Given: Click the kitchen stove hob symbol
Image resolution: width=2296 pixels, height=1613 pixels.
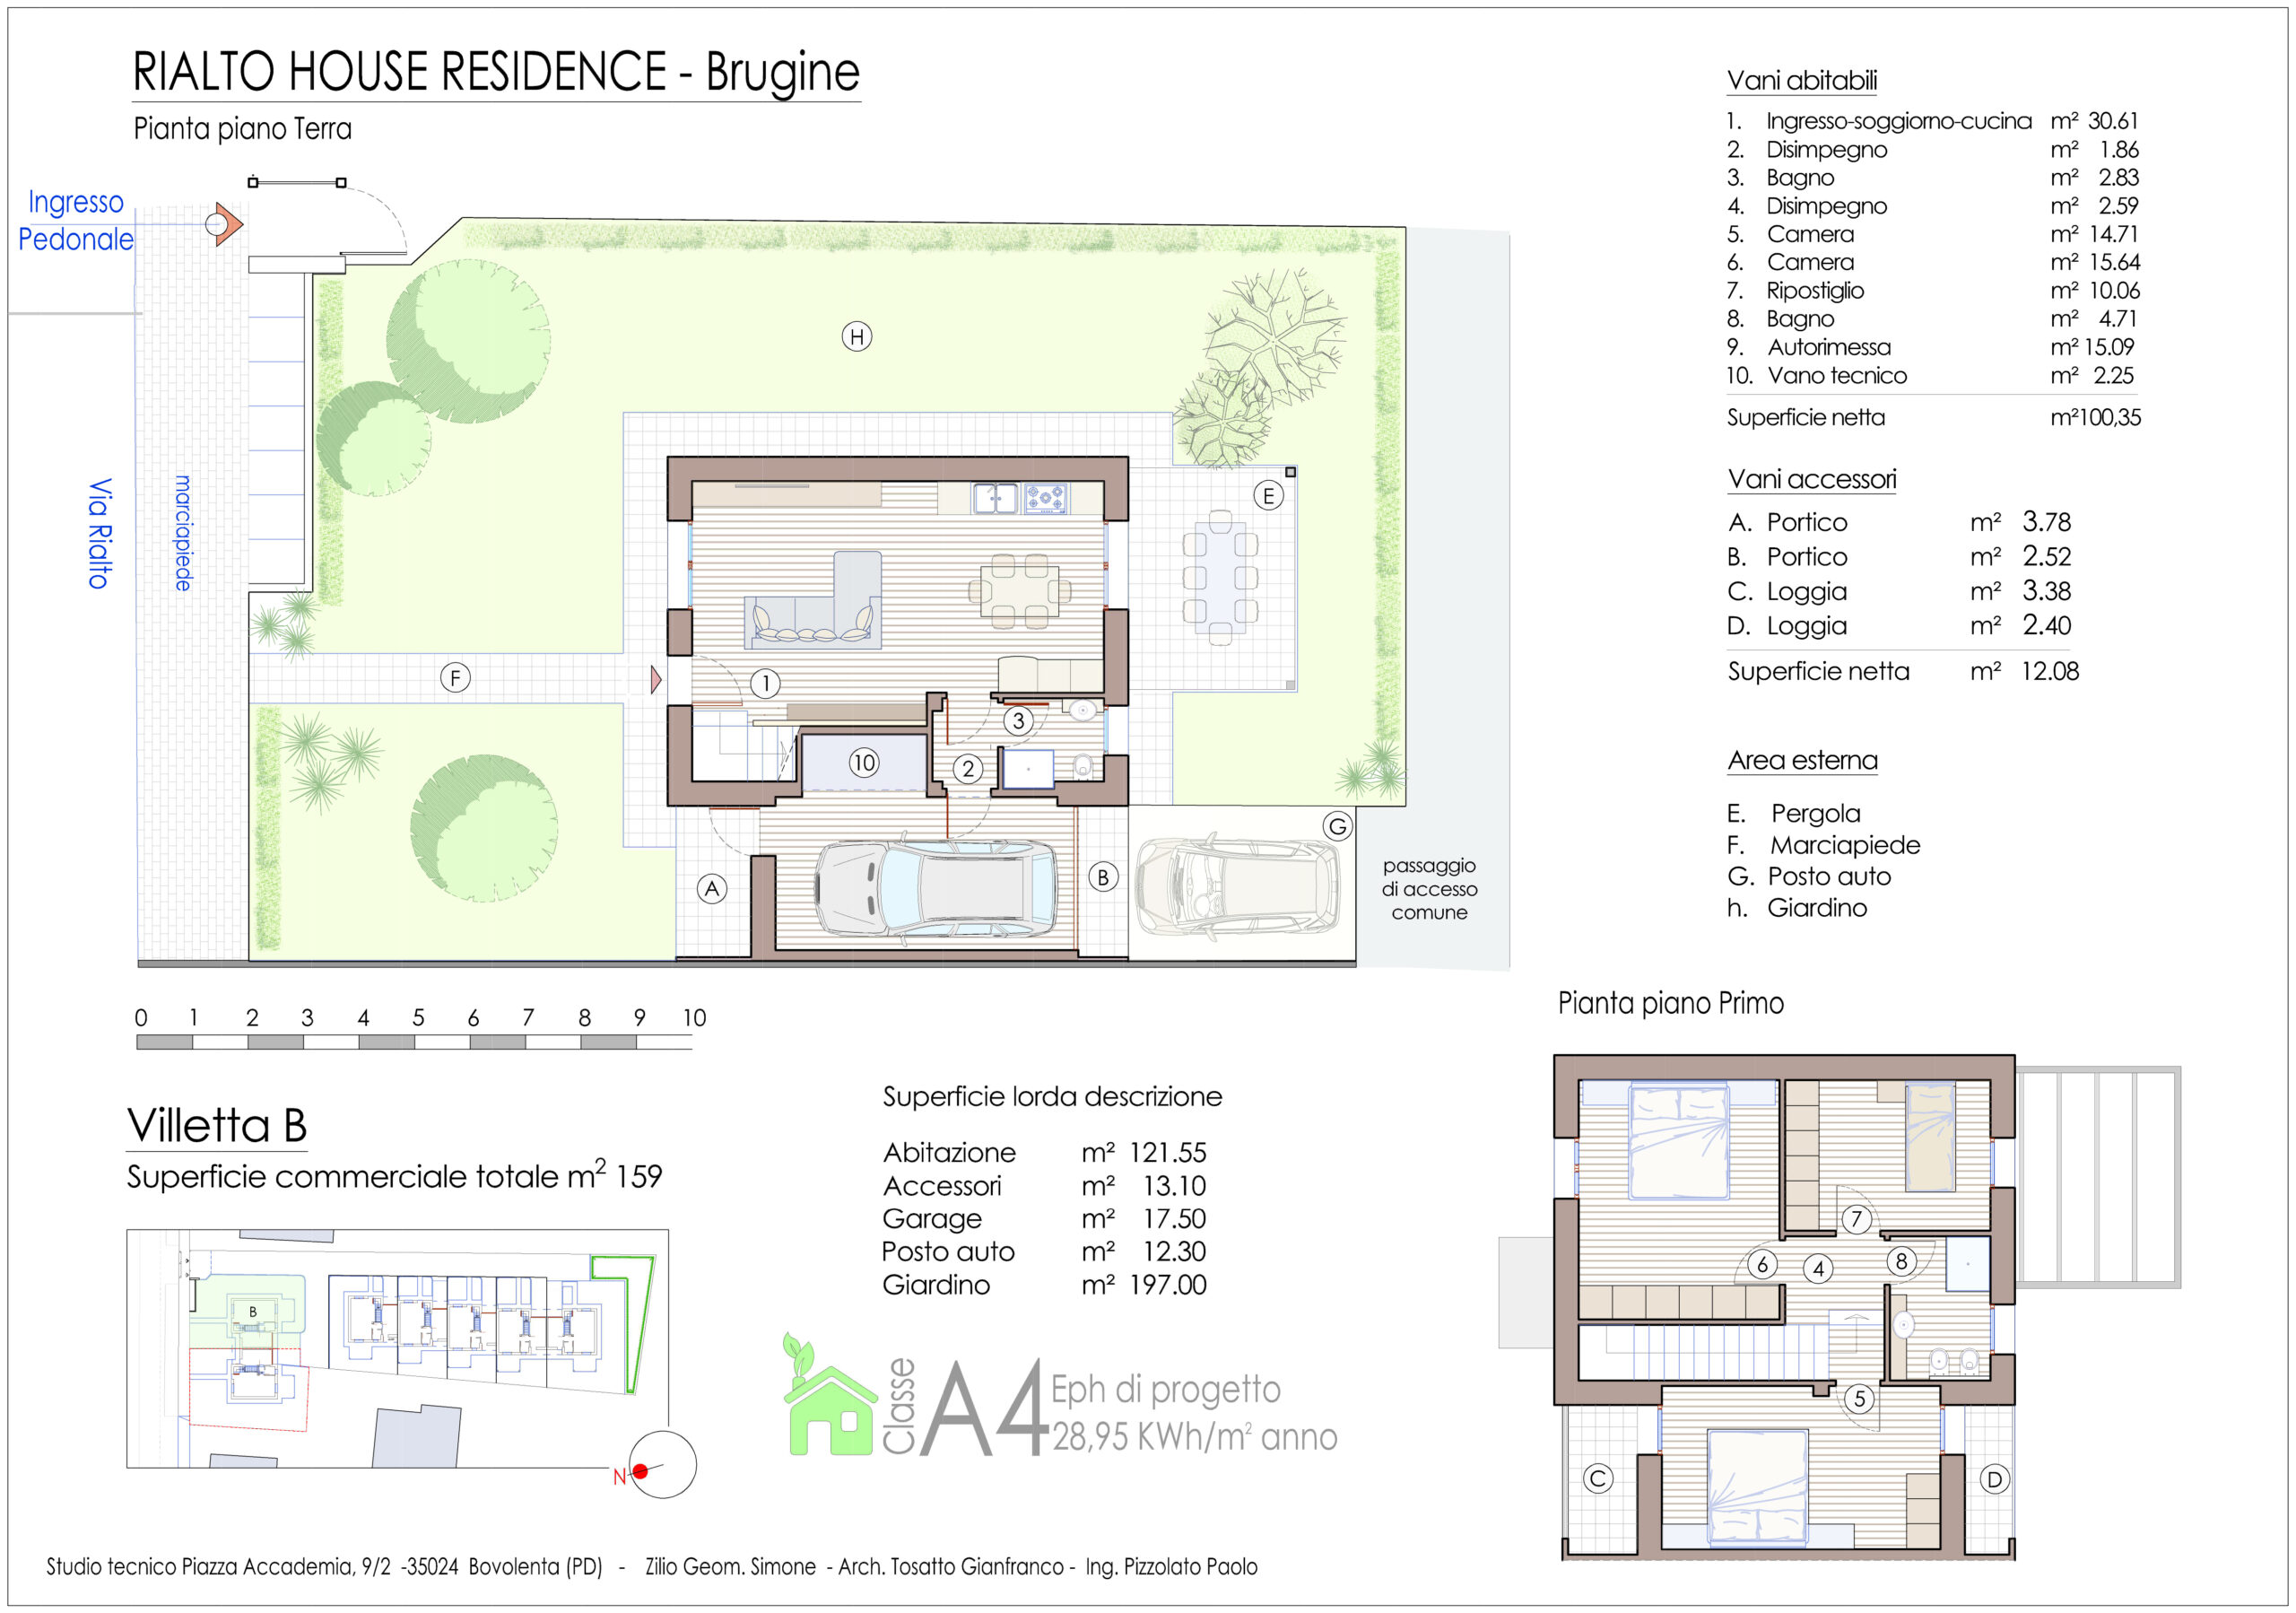Looking at the screenshot, I should (x=1045, y=497).
